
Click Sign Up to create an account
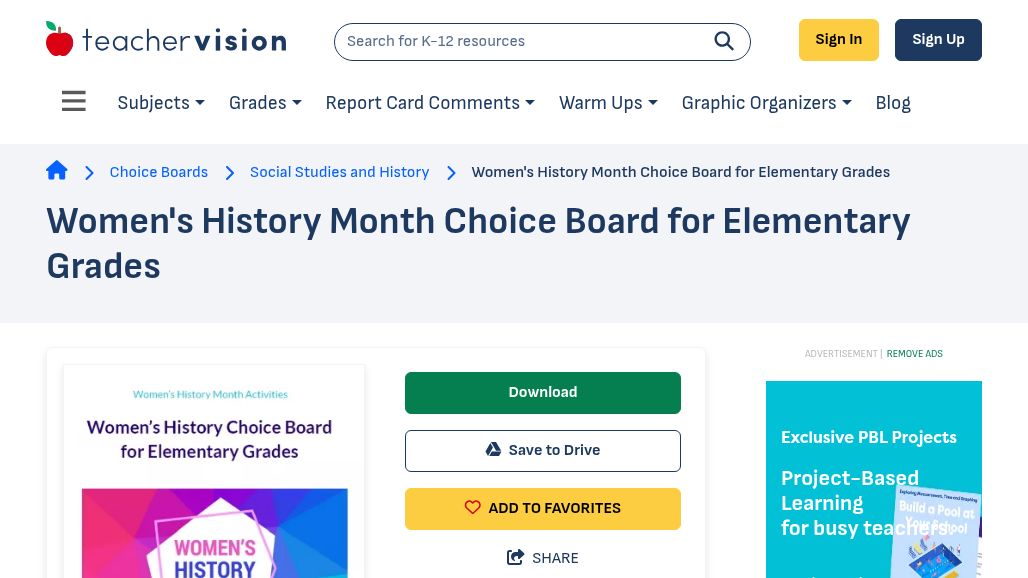coord(938,39)
